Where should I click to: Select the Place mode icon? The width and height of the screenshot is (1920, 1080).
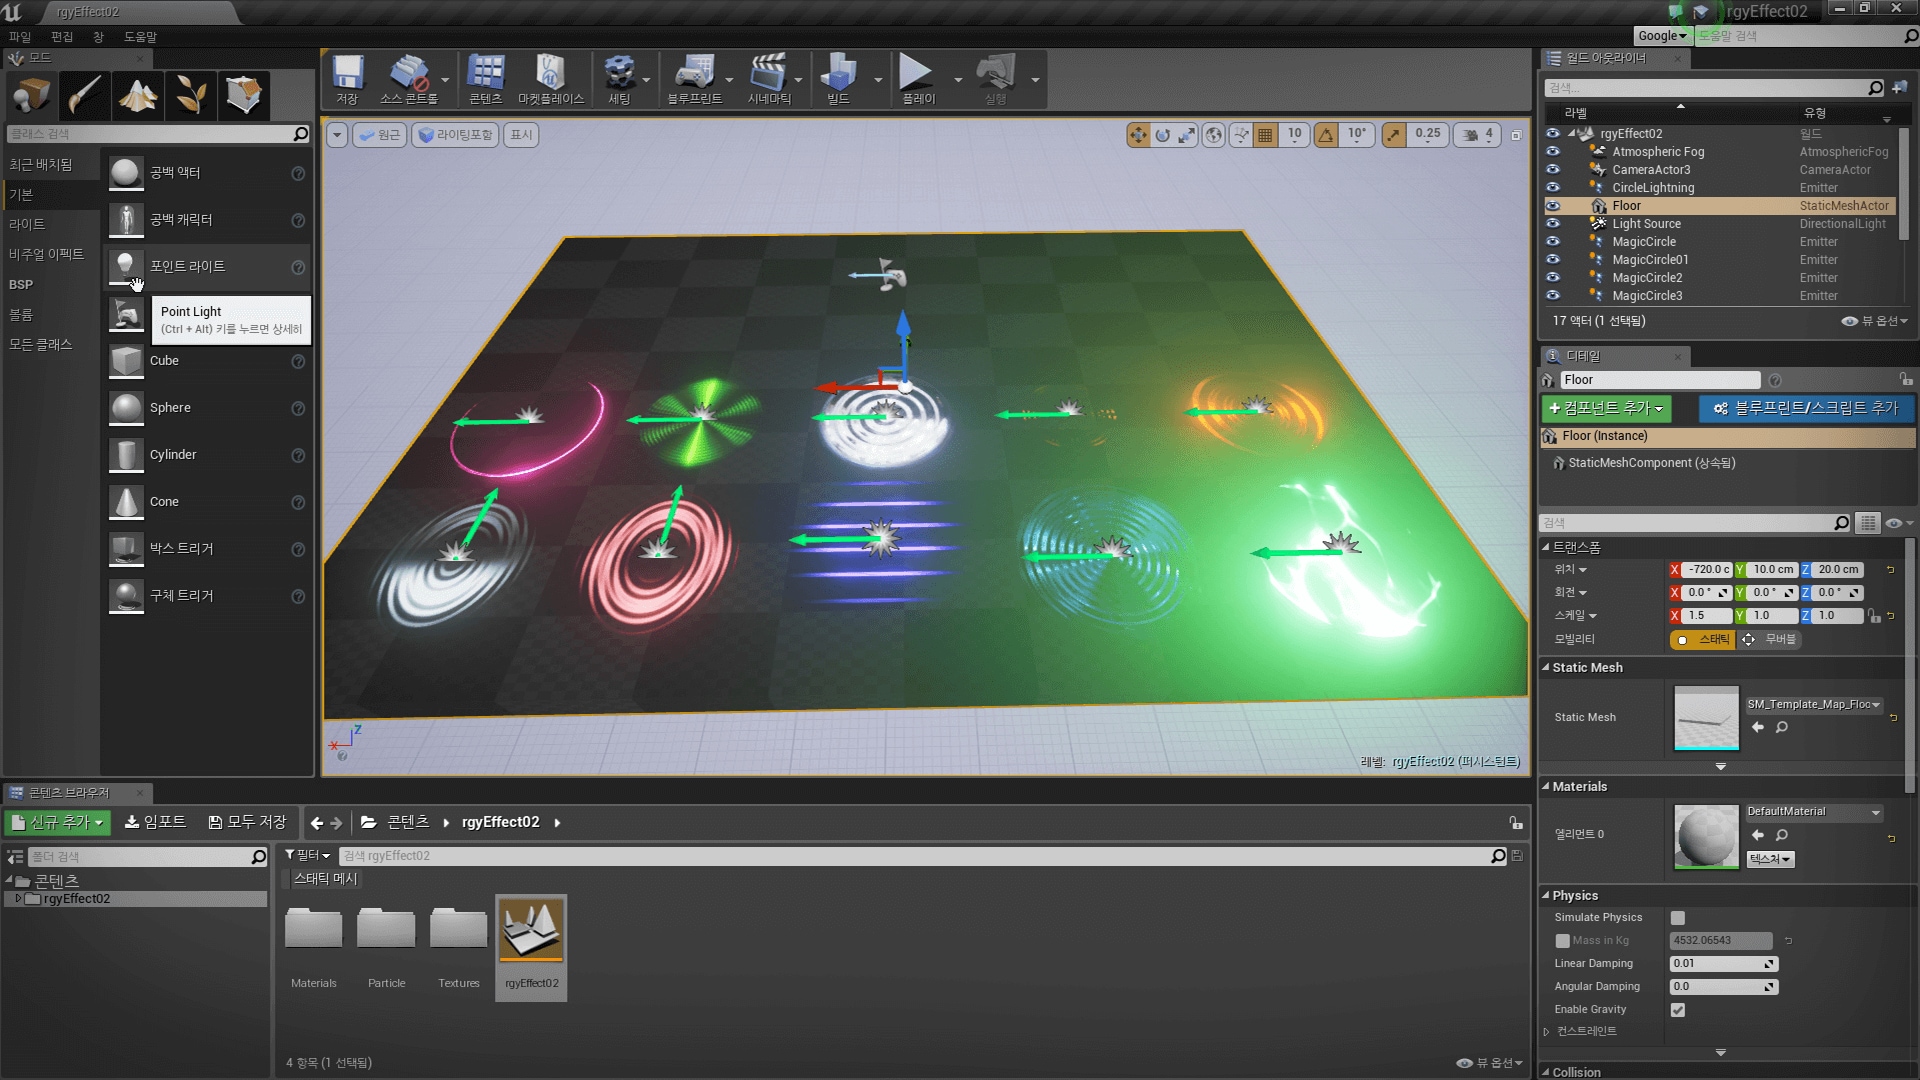point(31,96)
